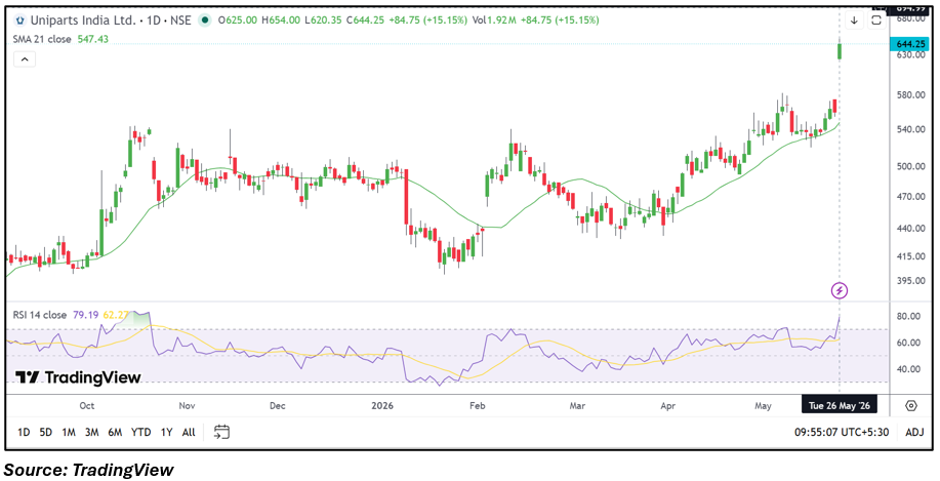Select the 6M time range
The image size is (940, 481).
[x=115, y=432]
